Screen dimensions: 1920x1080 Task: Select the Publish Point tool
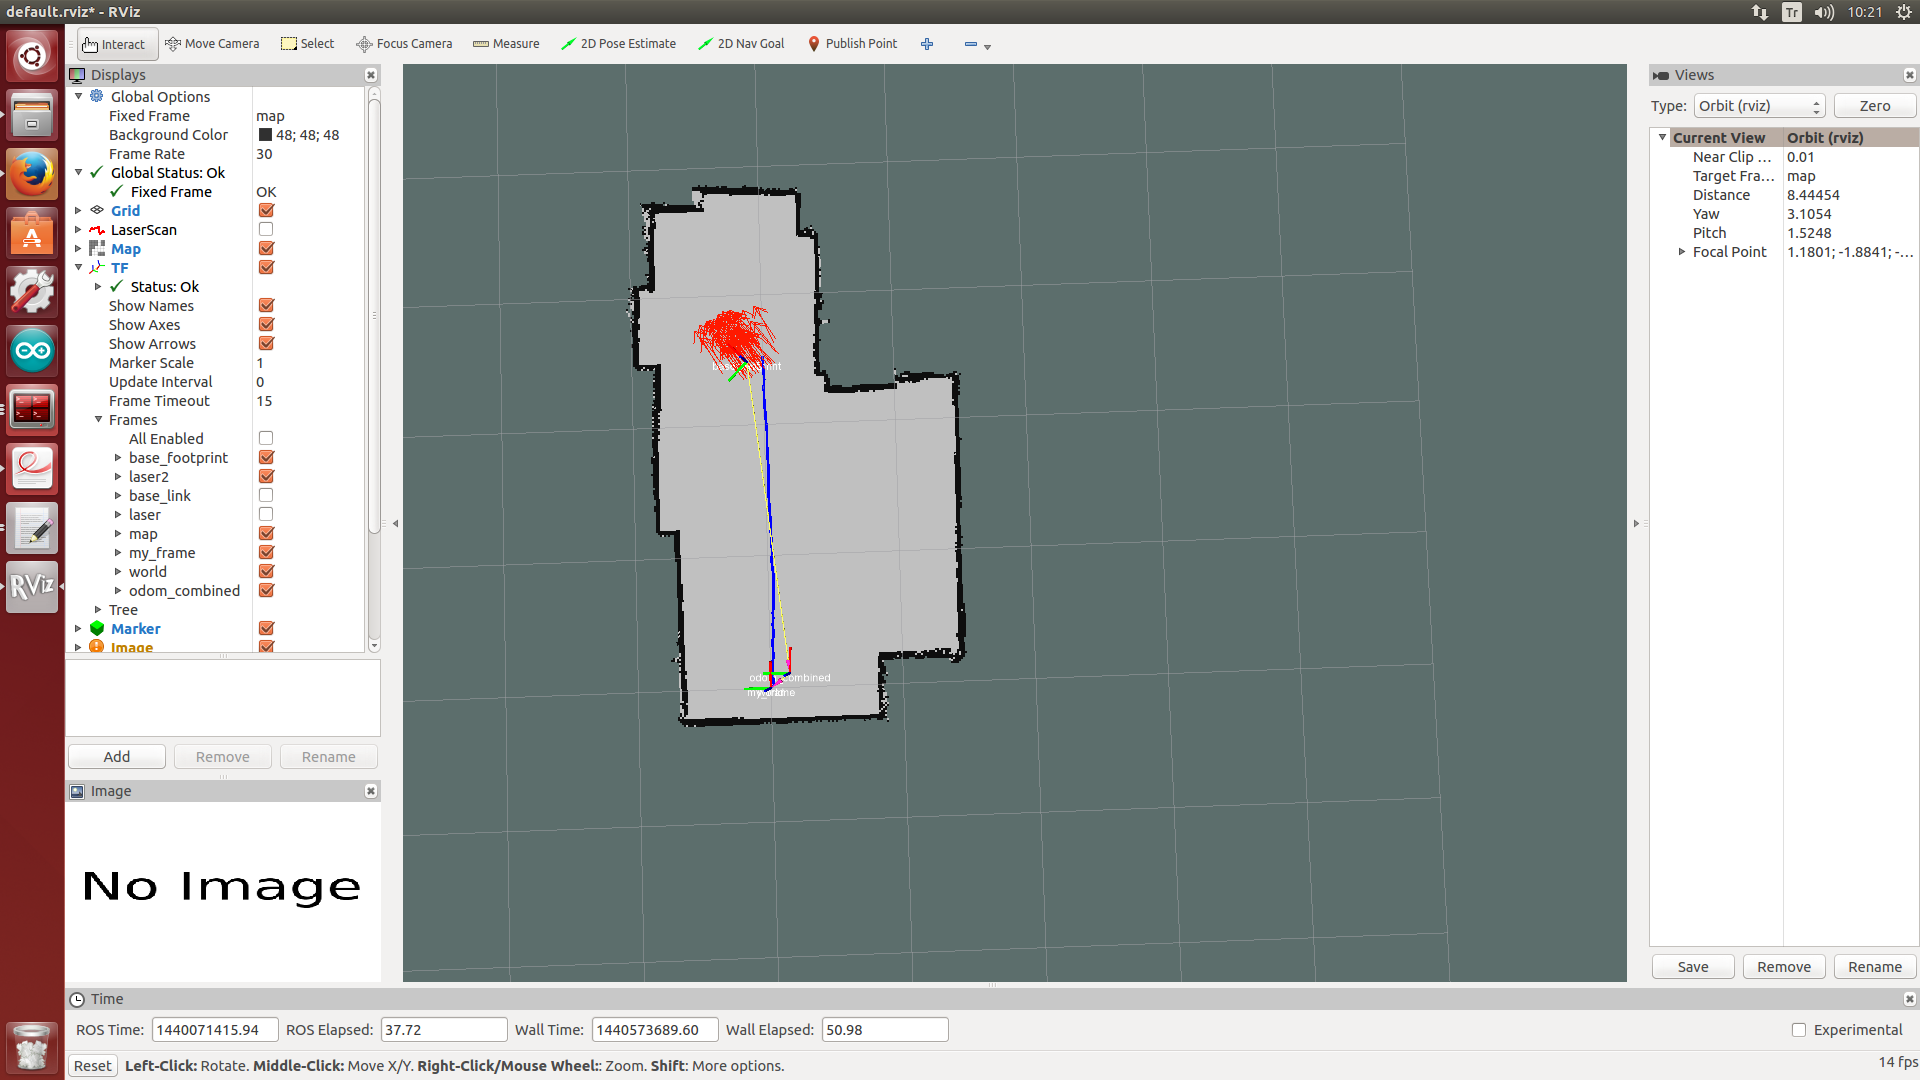[852, 44]
